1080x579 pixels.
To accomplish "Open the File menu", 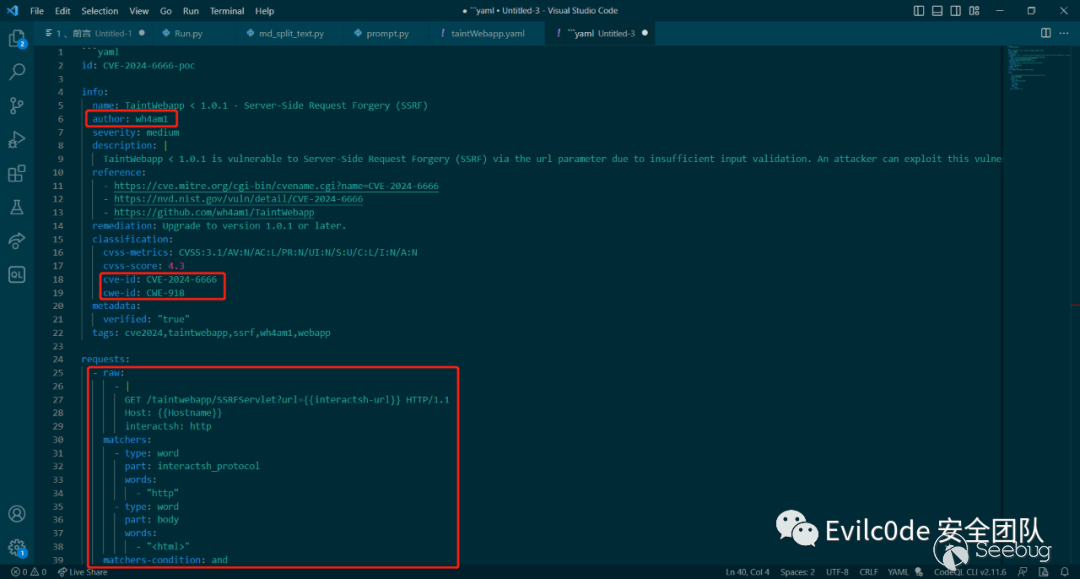I will pyautogui.click(x=37, y=11).
